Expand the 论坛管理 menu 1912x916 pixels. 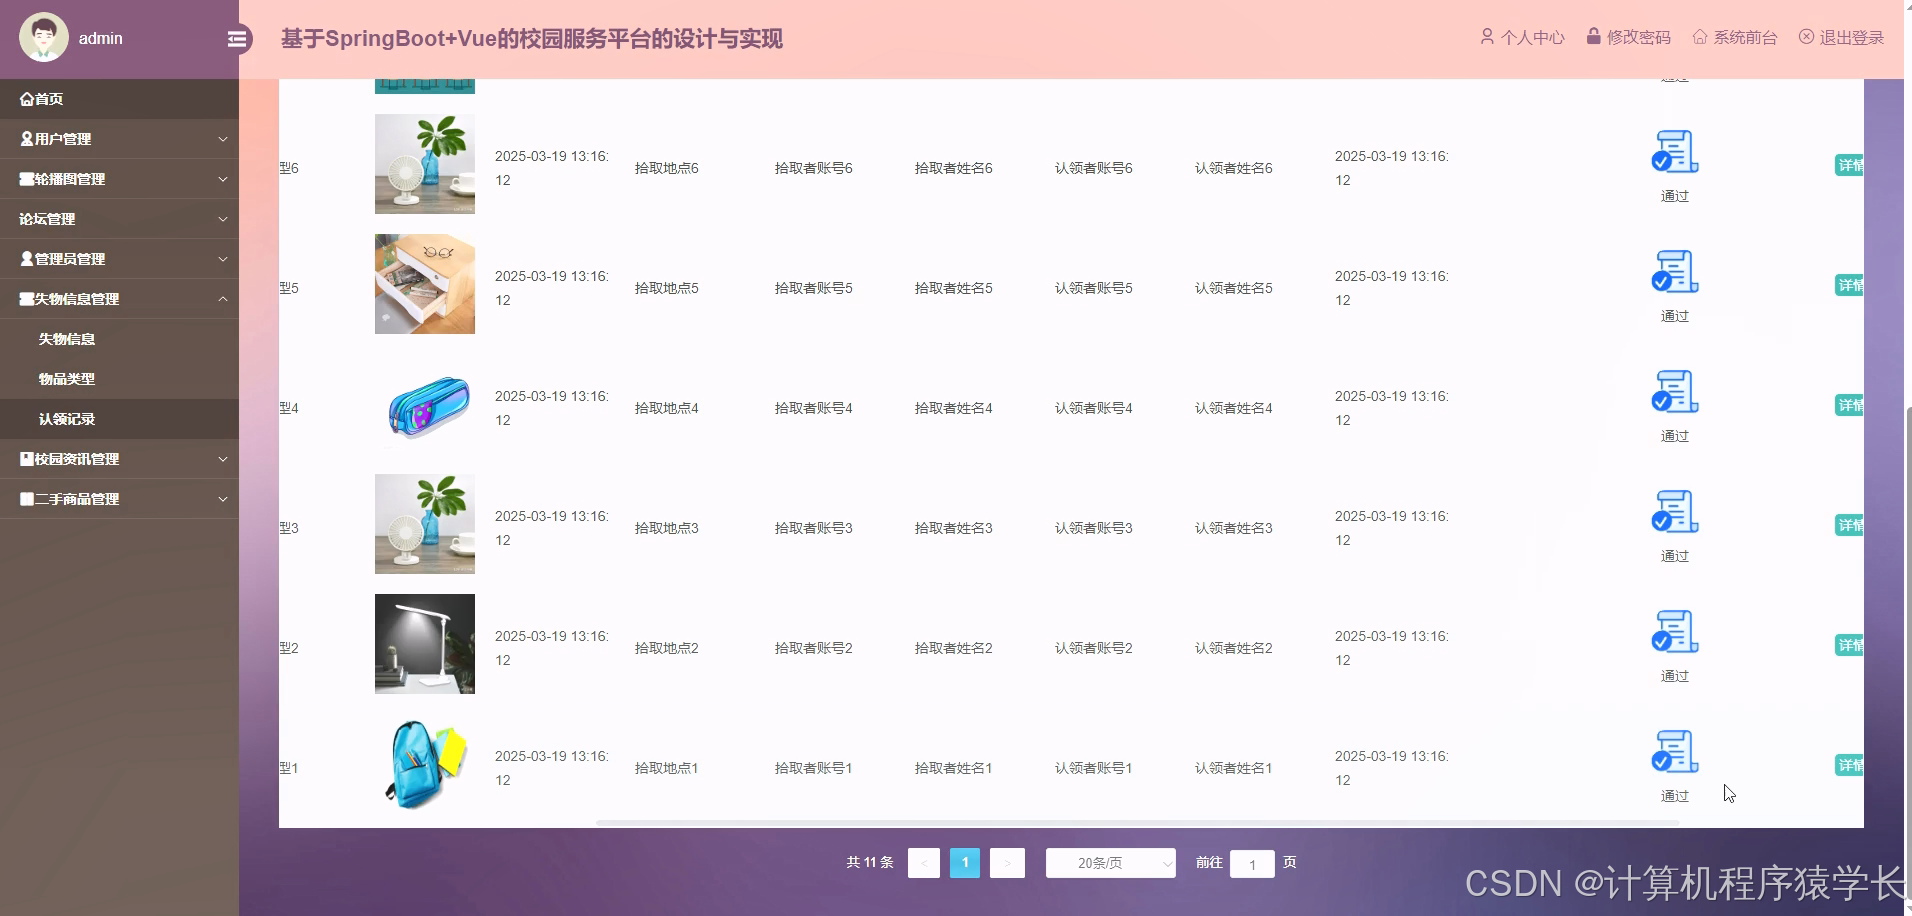(x=120, y=218)
